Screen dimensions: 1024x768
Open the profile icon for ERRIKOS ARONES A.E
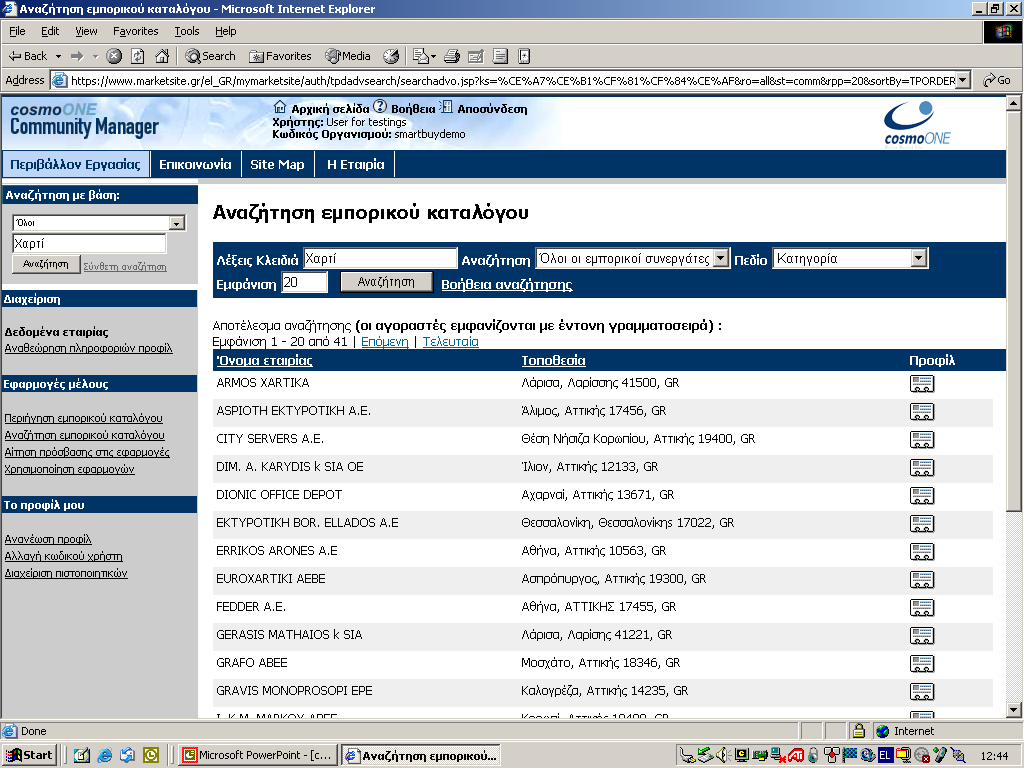pos(921,552)
